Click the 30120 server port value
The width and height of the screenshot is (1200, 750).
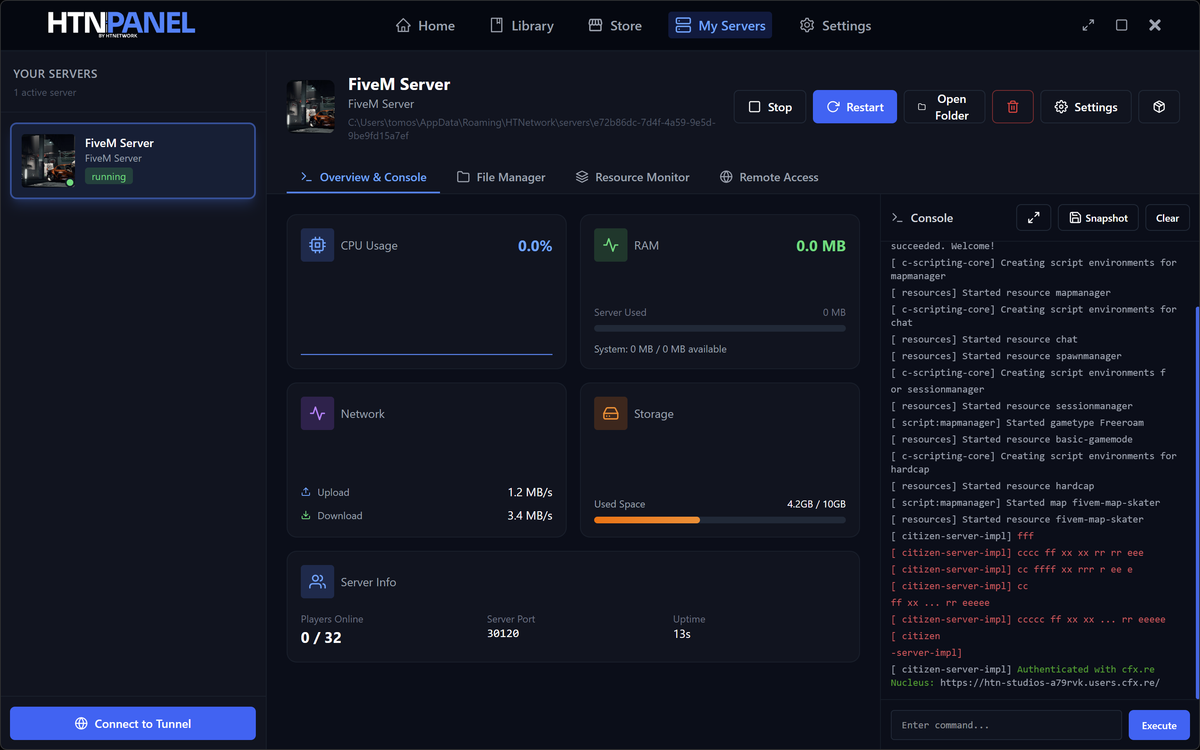[x=503, y=634]
